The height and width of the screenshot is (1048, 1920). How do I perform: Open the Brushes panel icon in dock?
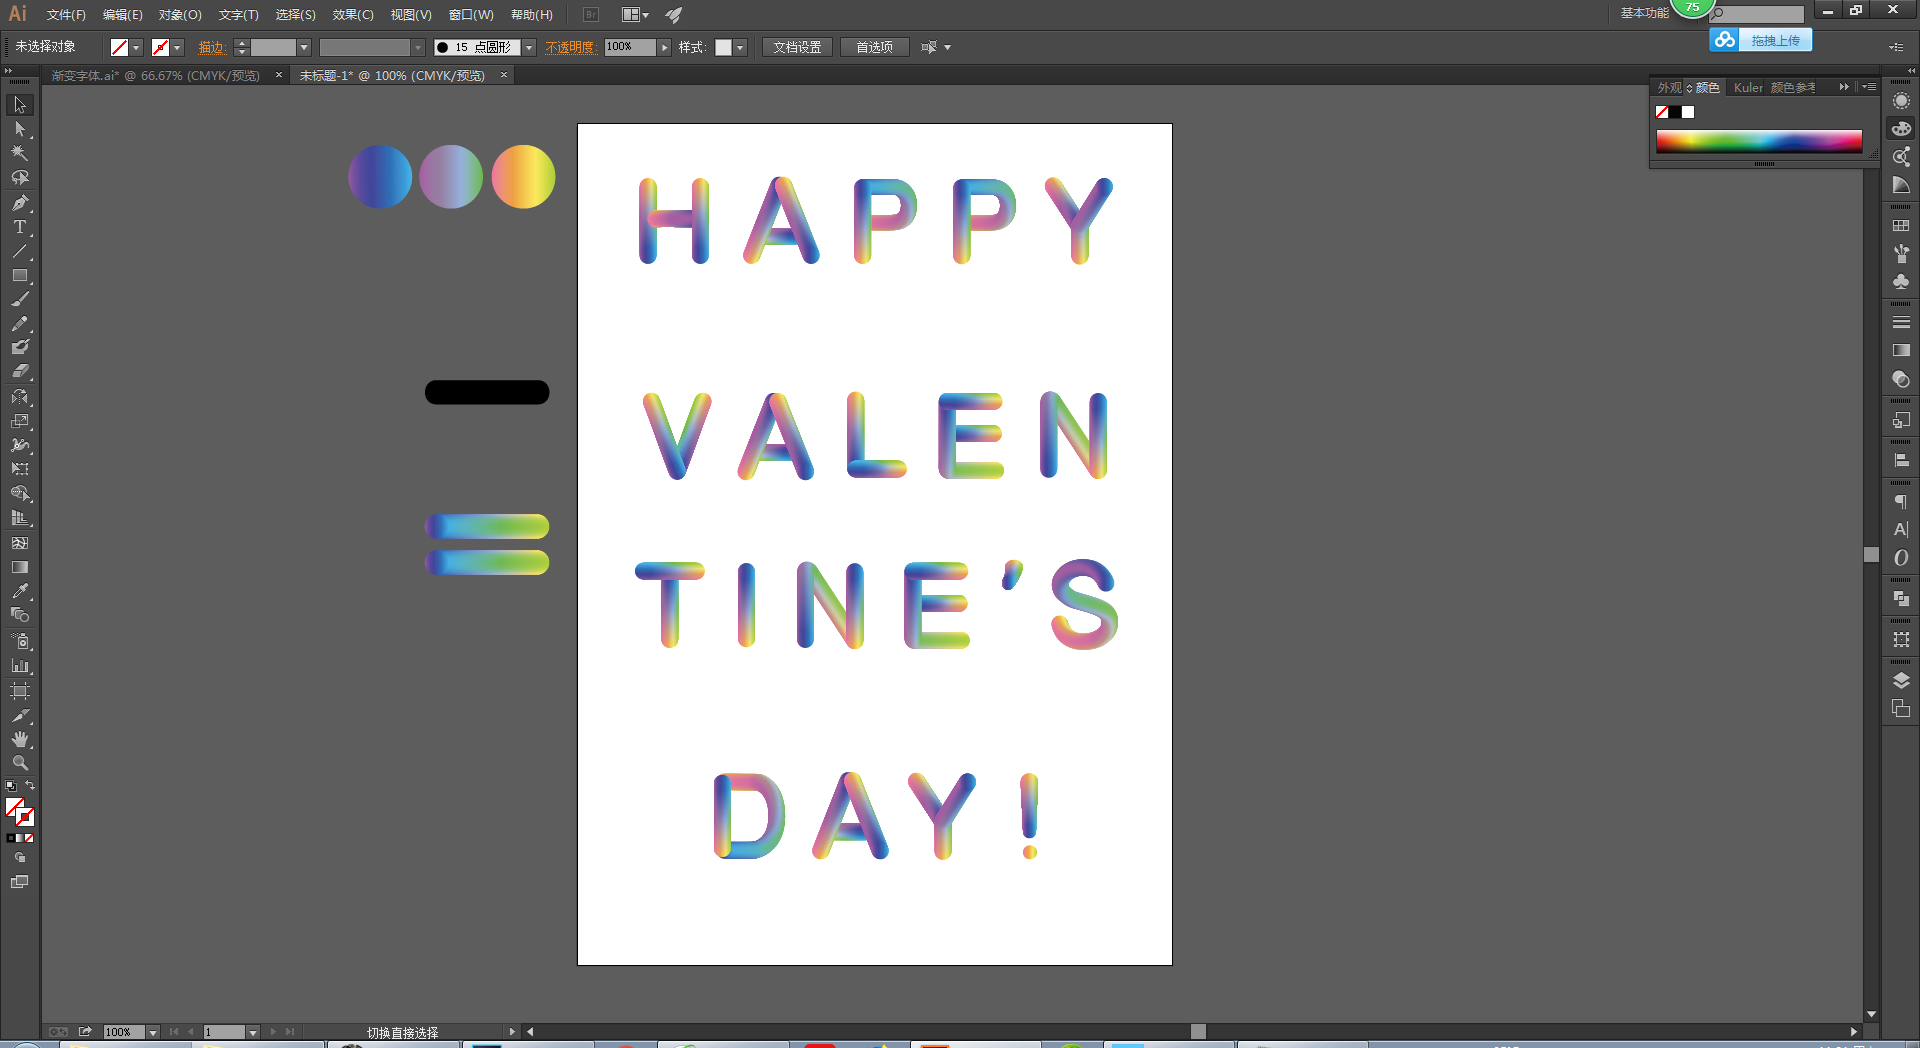pos(1901,254)
